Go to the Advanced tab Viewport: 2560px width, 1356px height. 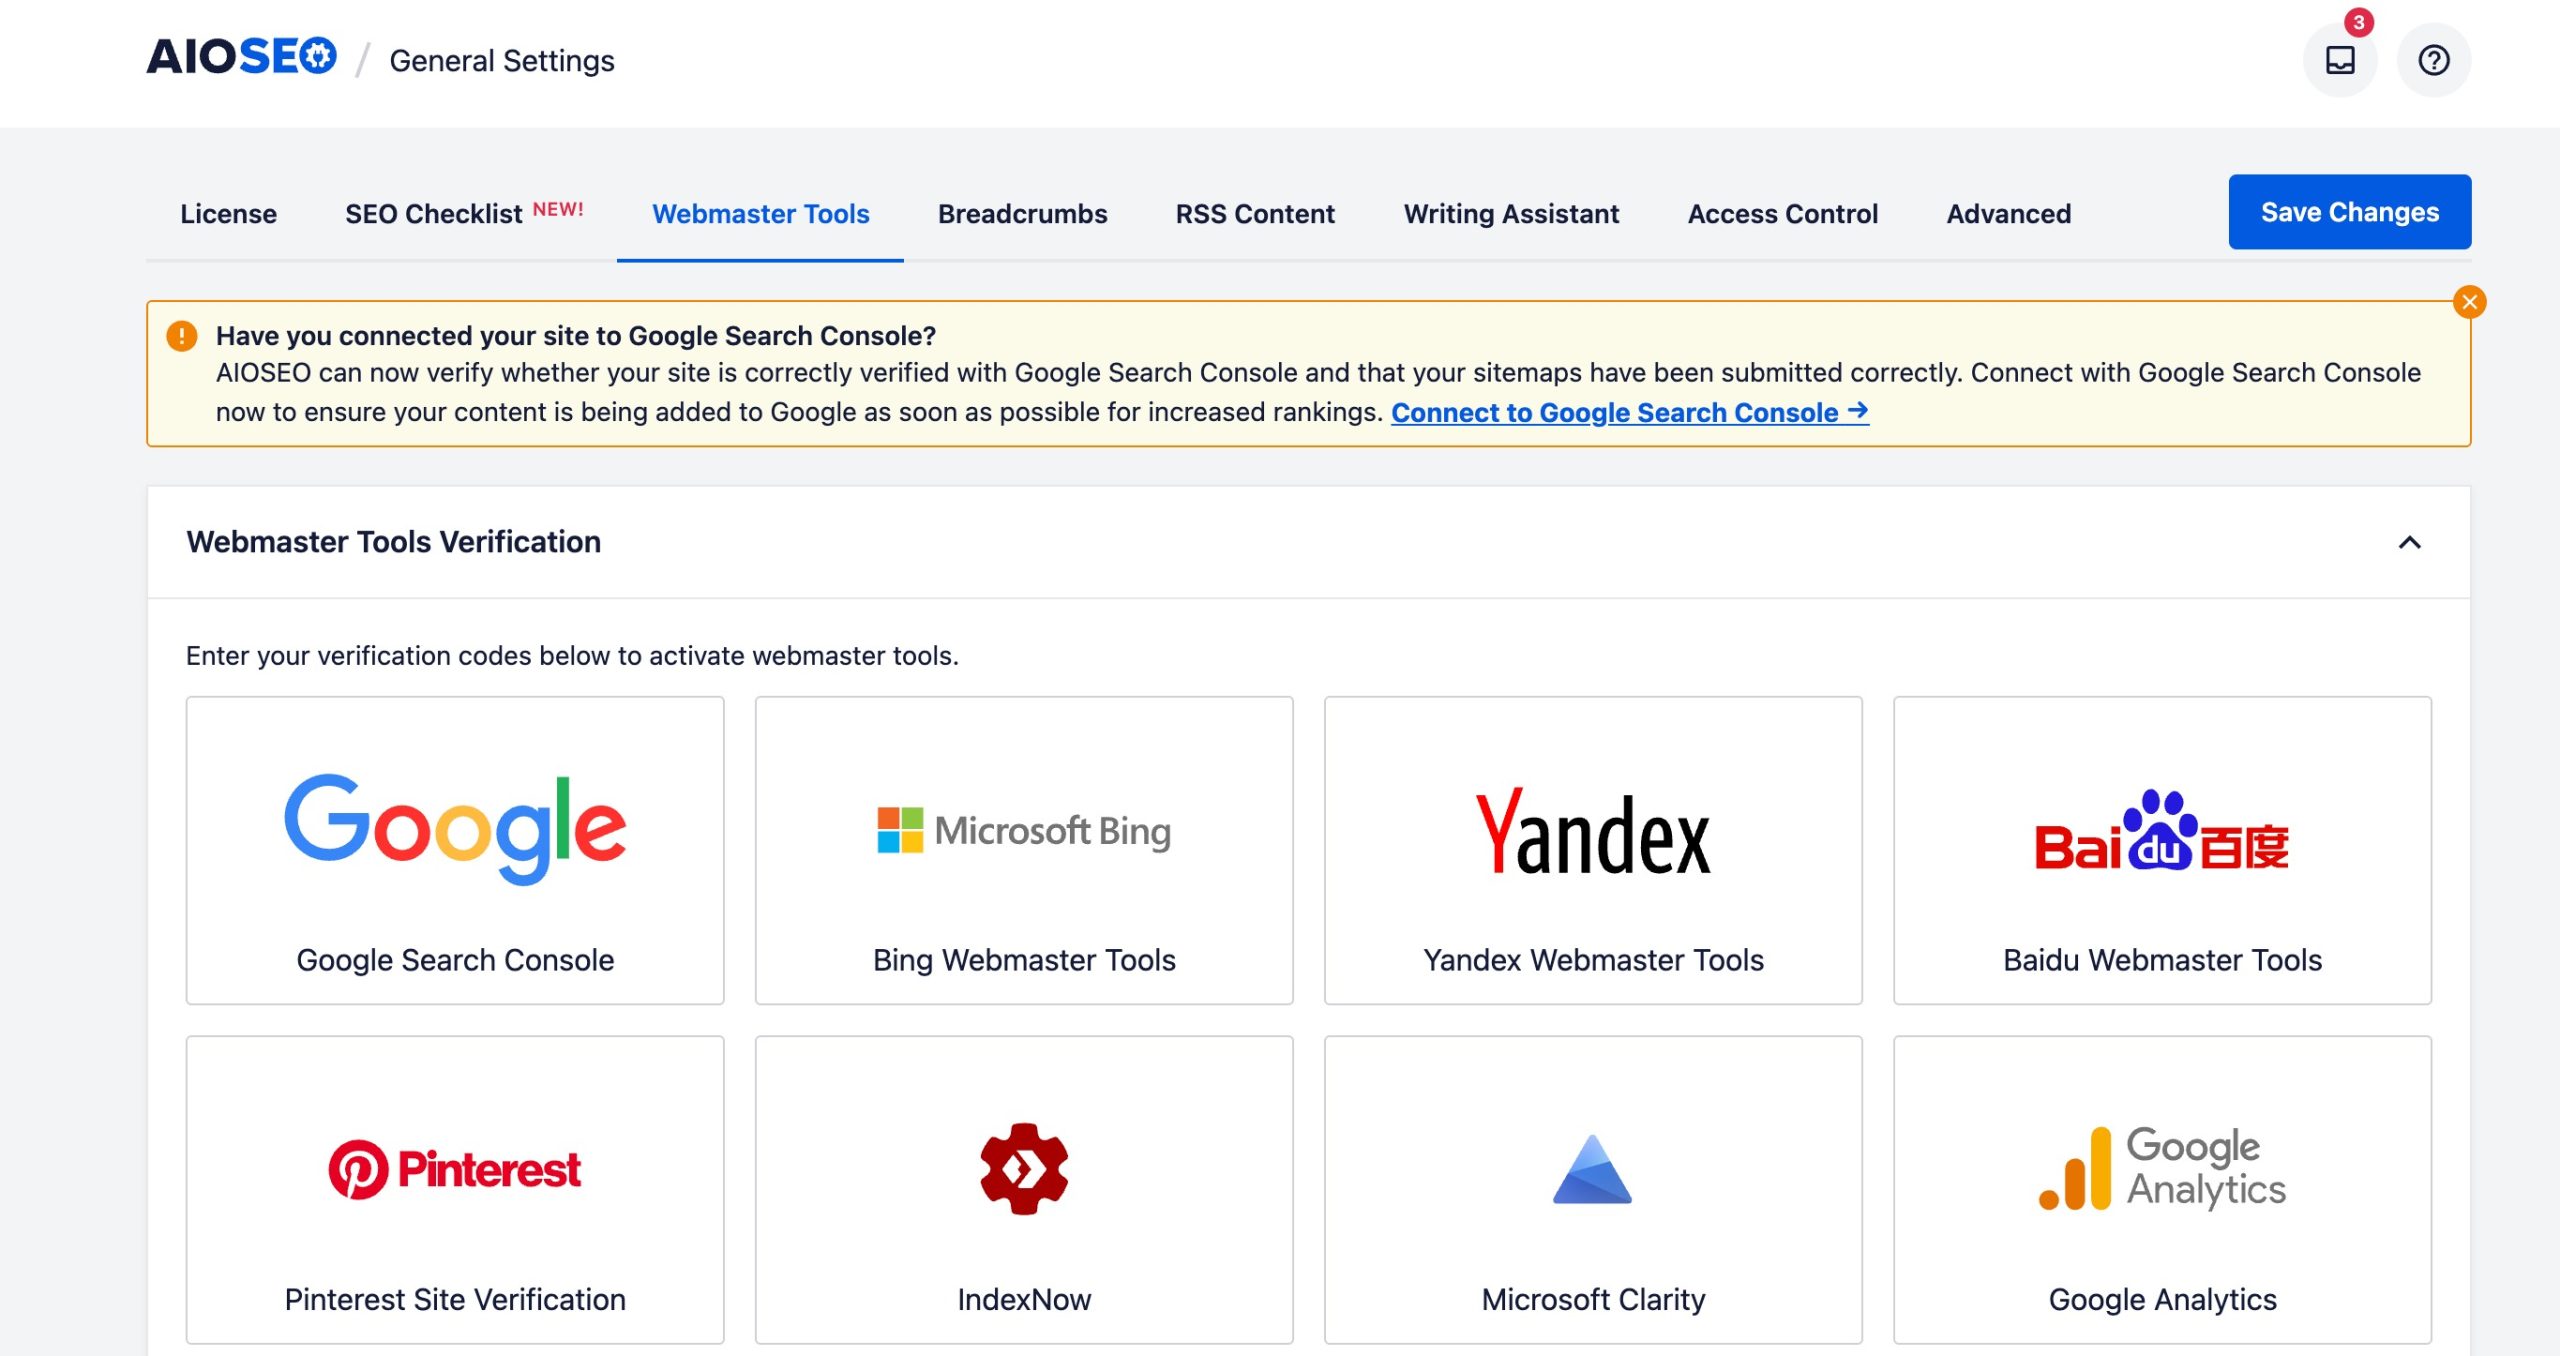tap(2009, 214)
